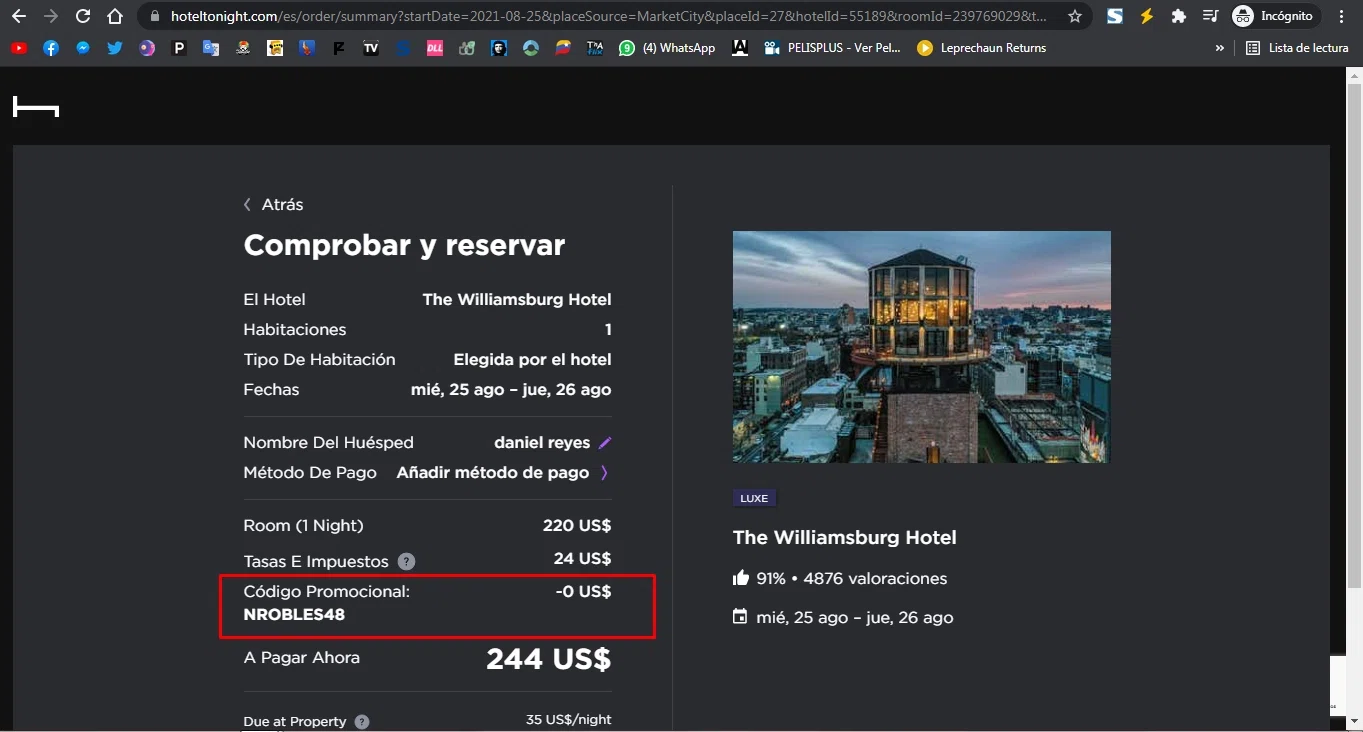Image resolution: width=1363 pixels, height=732 pixels.
Task: Open the black TV bookmark
Action: (x=371, y=48)
